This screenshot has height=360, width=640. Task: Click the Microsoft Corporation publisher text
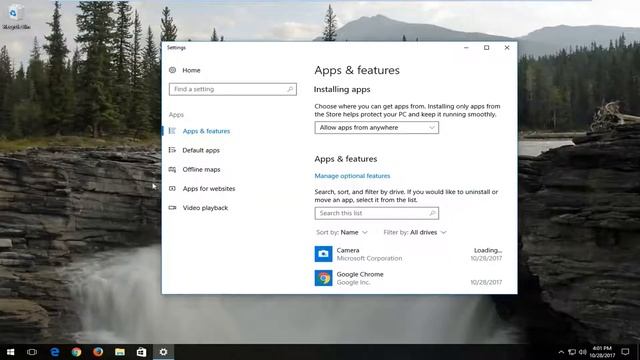pyautogui.click(x=369, y=258)
